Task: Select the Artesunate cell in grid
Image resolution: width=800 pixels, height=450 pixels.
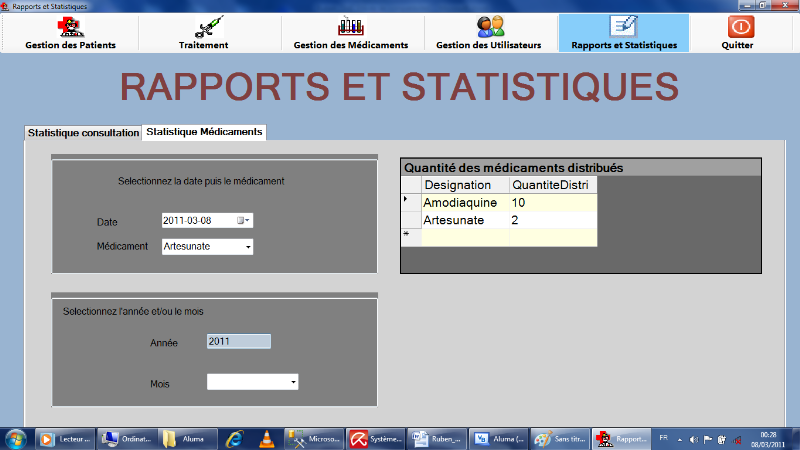Action: (x=465, y=220)
